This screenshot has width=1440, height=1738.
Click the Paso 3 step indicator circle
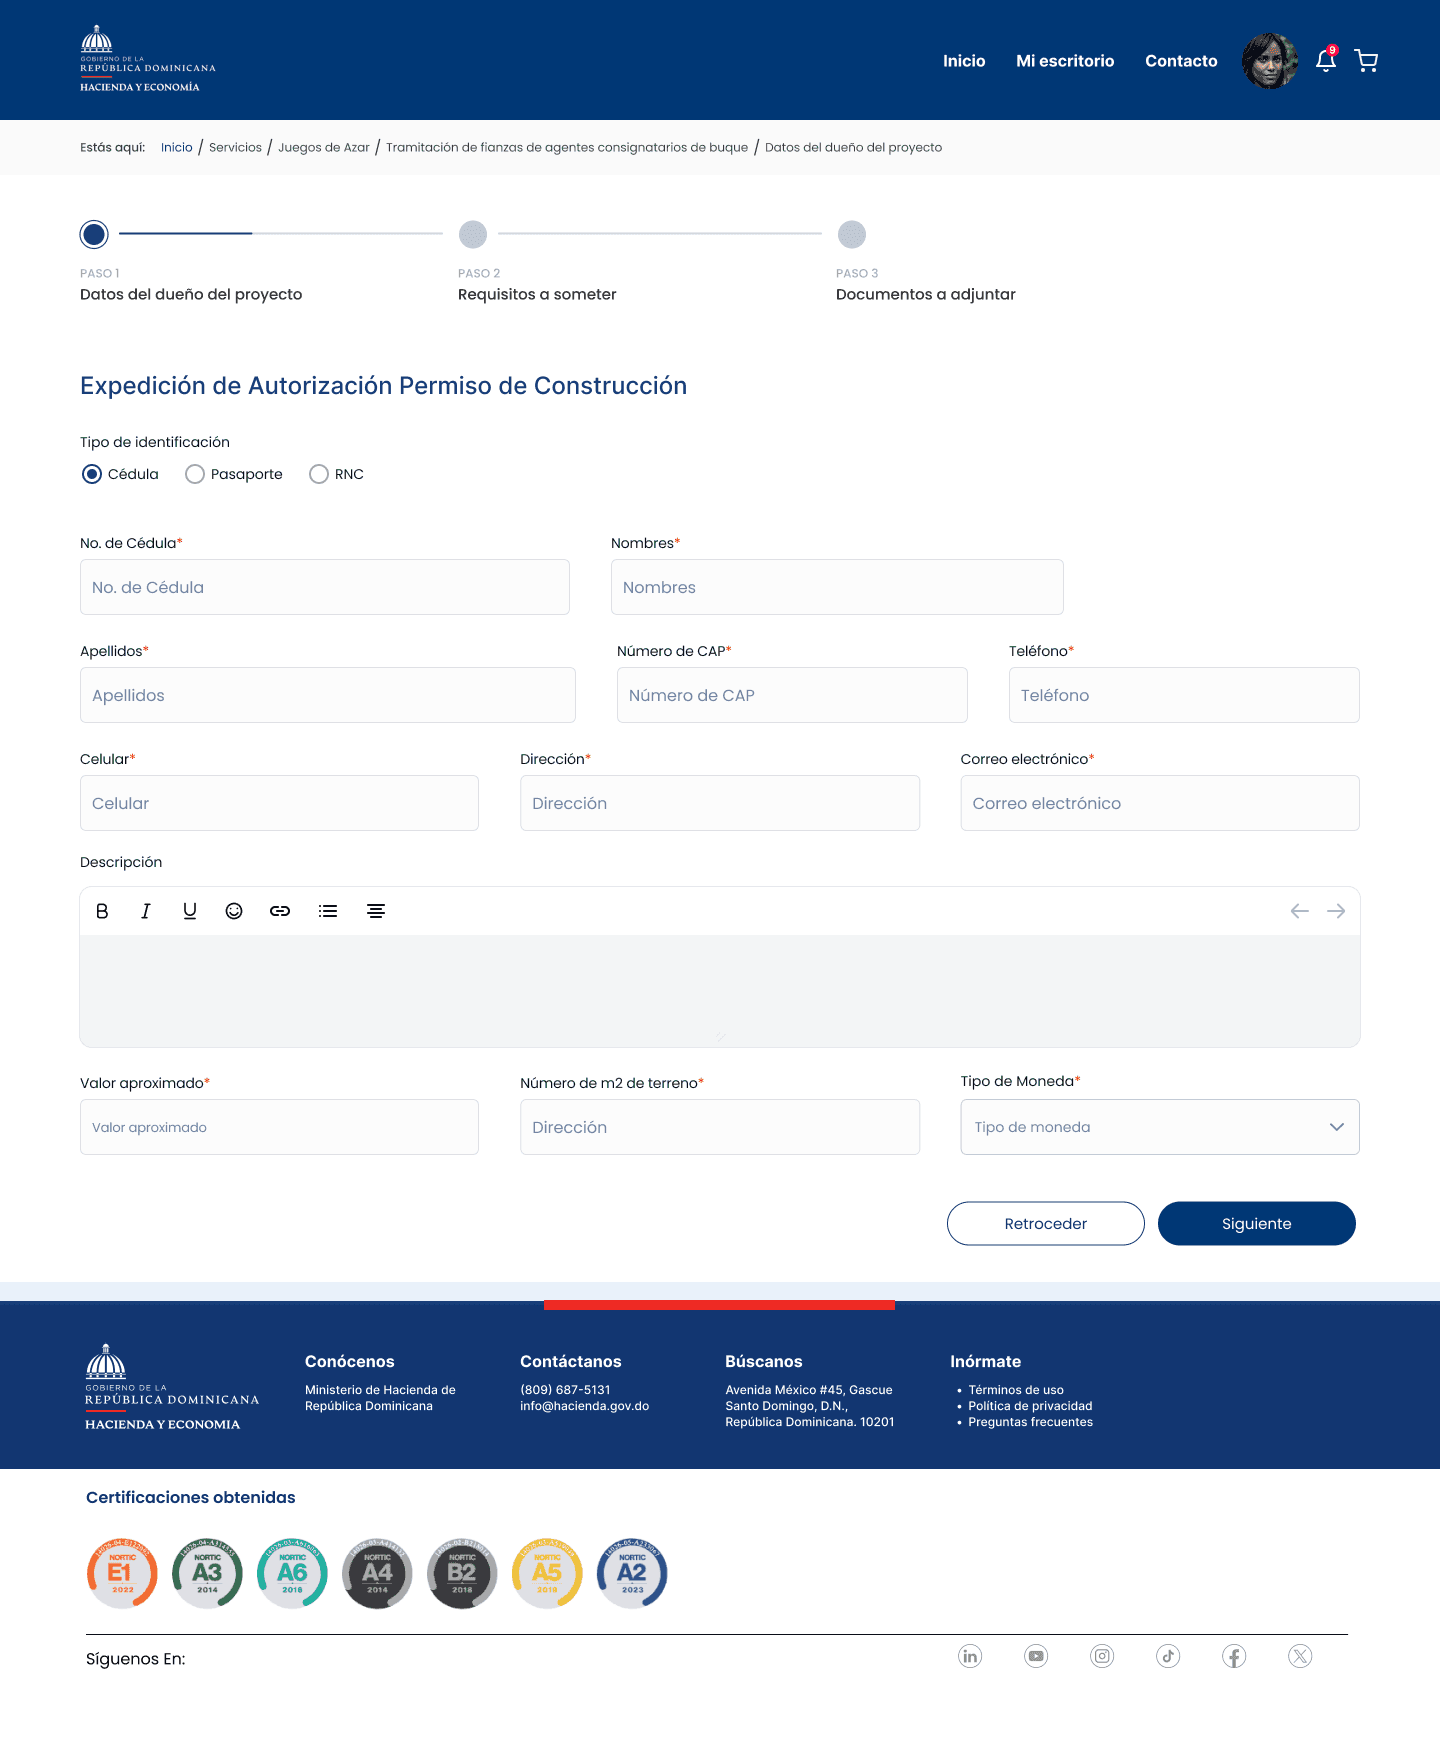(x=852, y=234)
